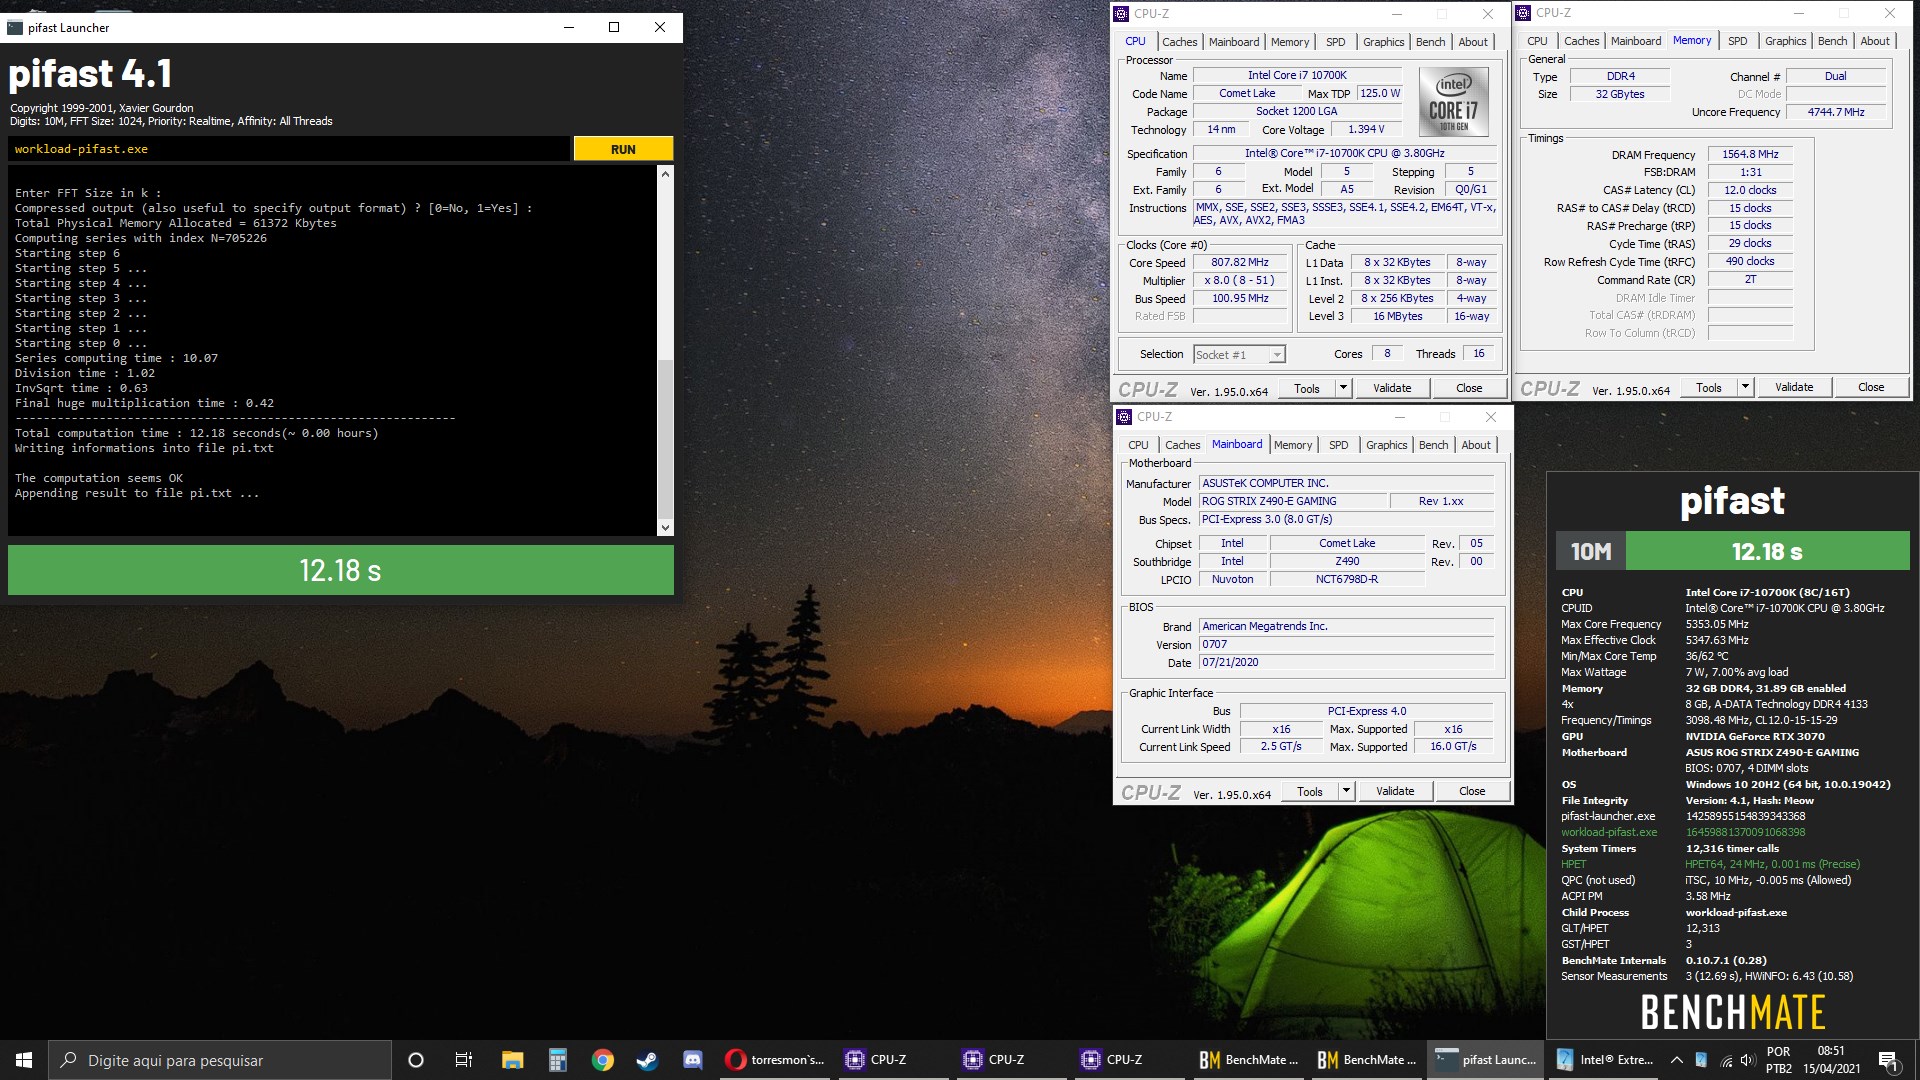Open Graphics tab in CPU-Z Memory window

(x=1785, y=41)
